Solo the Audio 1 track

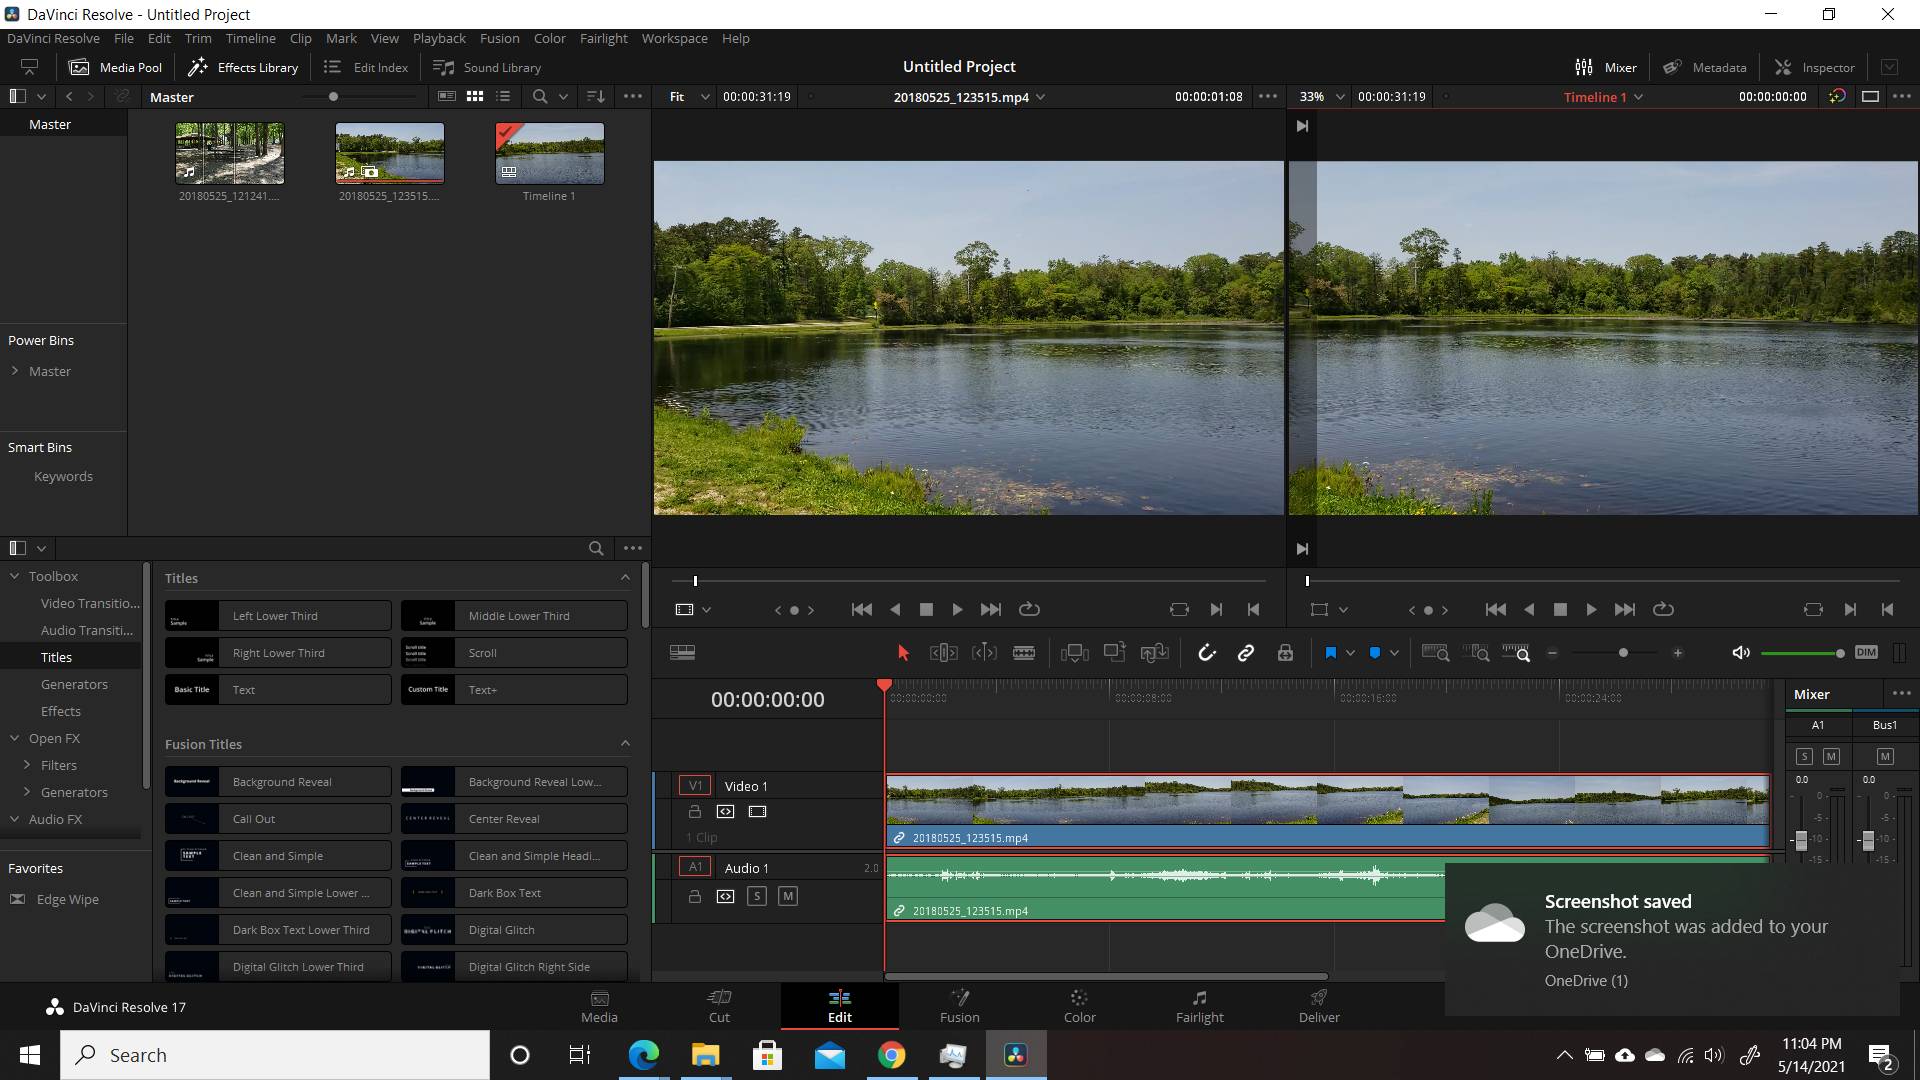click(x=757, y=896)
